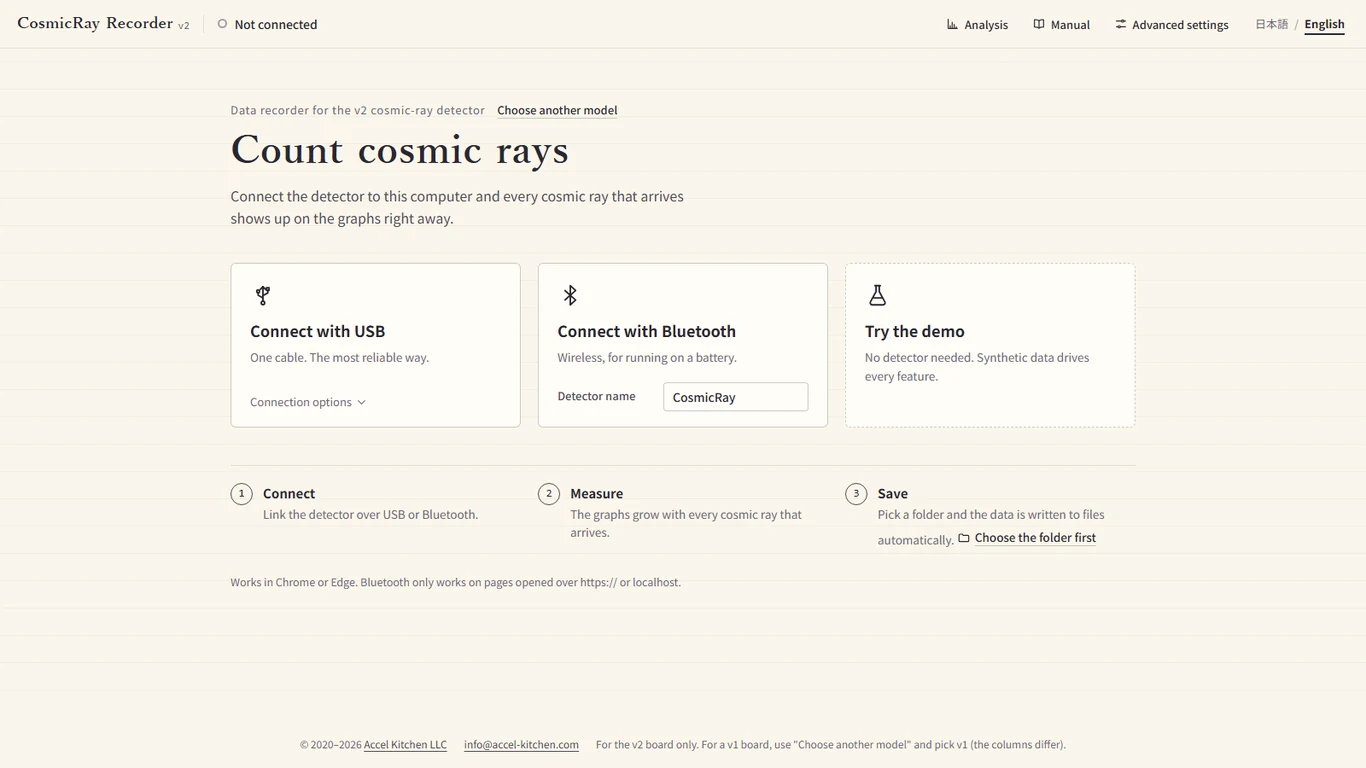Click the Choose another model link
Viewport: 1366px width, 768px height.
point(557,110)
